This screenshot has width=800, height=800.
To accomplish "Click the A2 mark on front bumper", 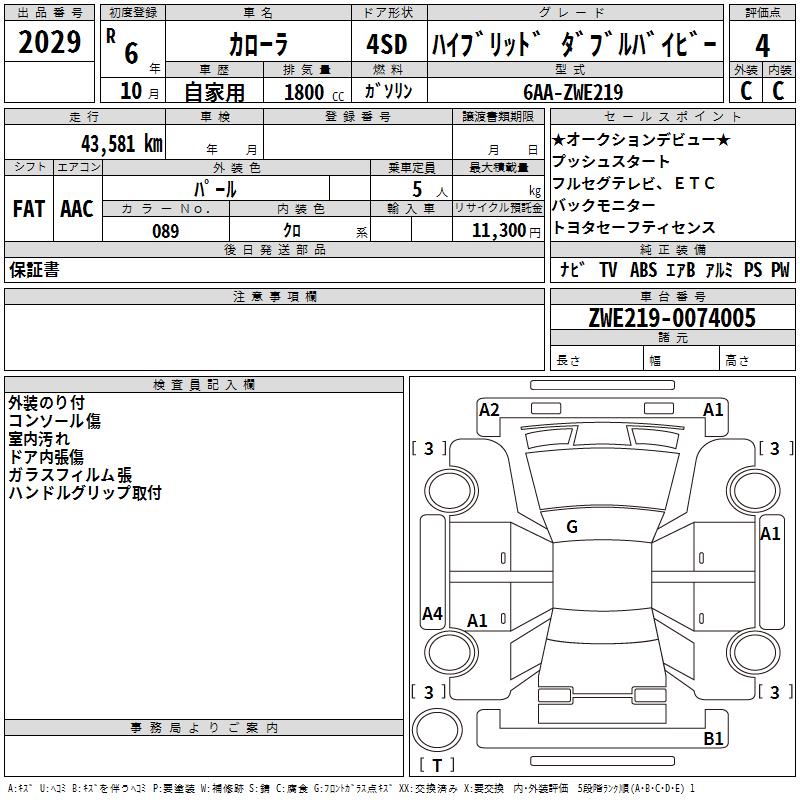I will click(x=489, y=410).
